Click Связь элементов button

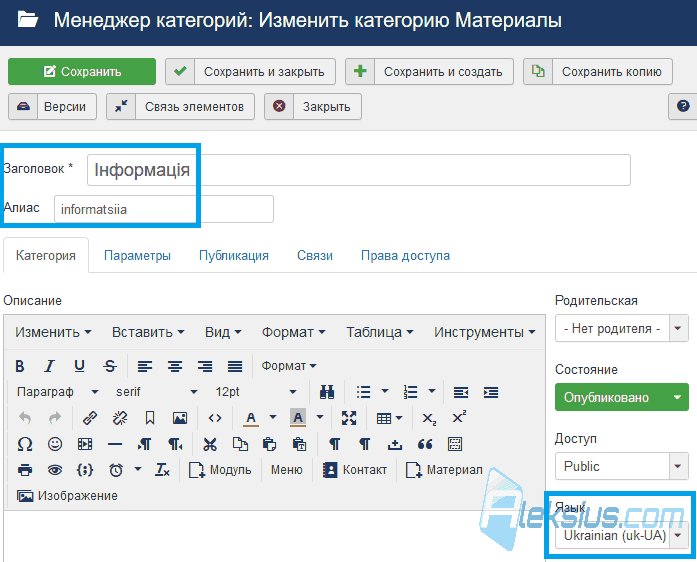180,107
